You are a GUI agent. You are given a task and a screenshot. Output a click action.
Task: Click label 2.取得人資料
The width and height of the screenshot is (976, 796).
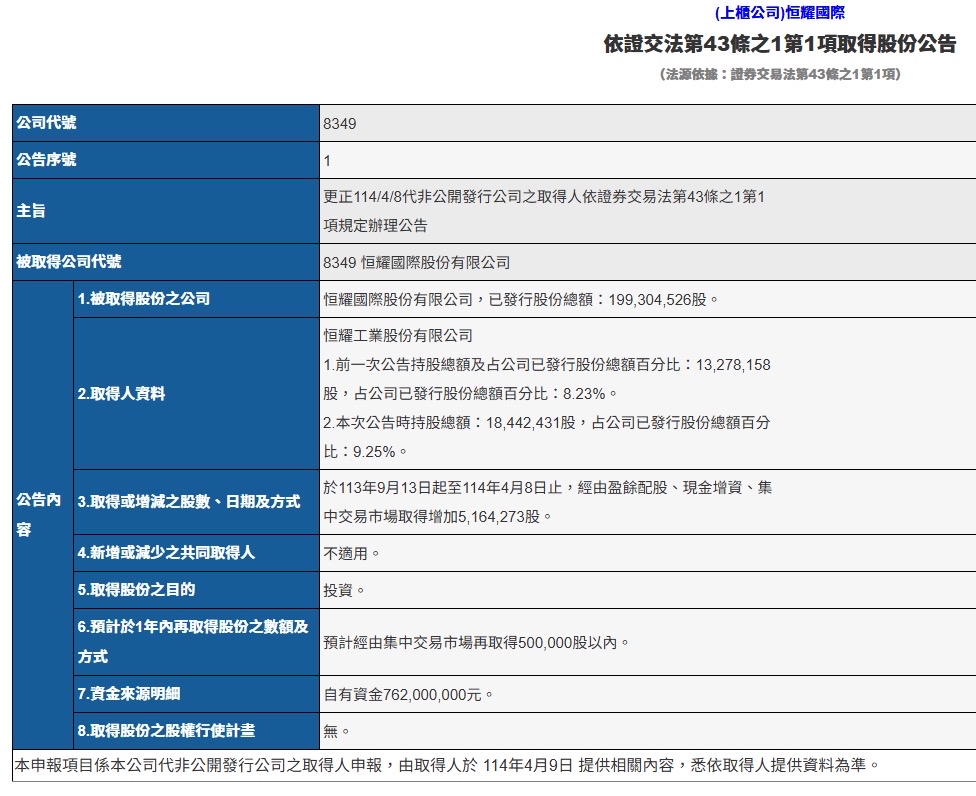pyautogui.click(x=196, y=393)
